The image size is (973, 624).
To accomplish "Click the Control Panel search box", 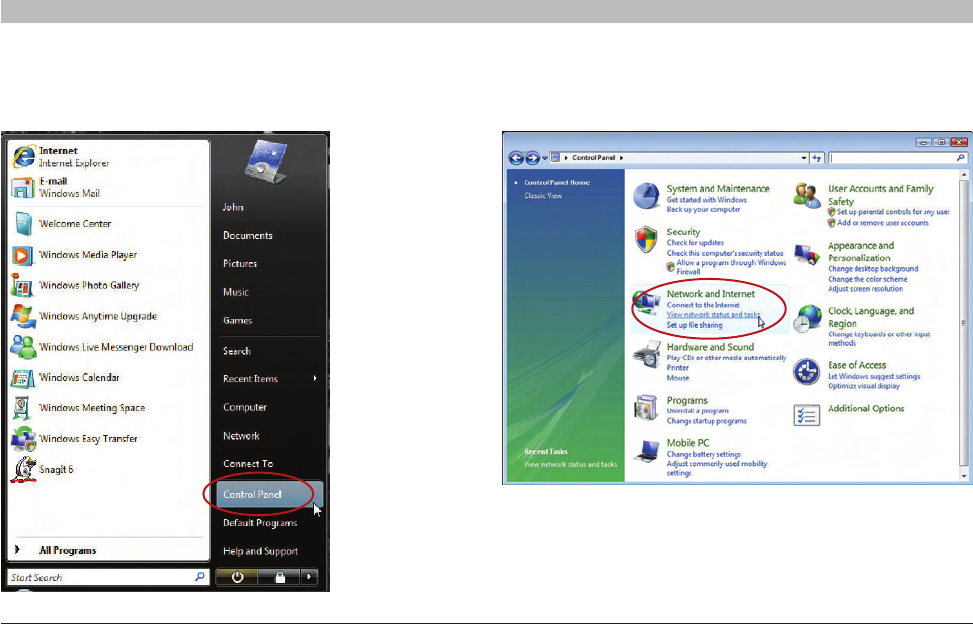I will coord(899,158).
